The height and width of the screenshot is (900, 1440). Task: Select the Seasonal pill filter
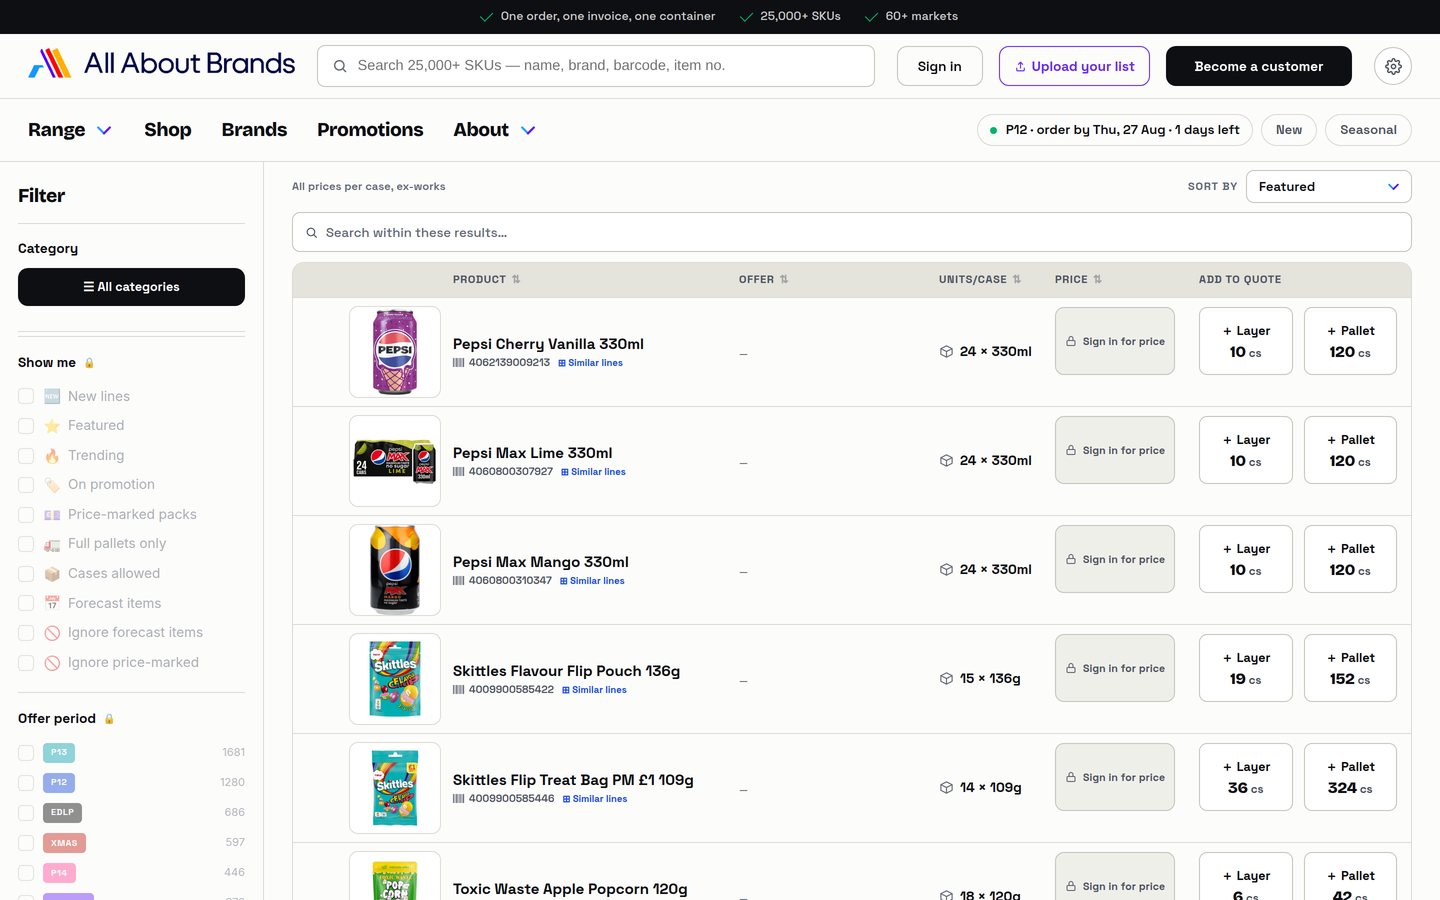tap(1368, 130)
